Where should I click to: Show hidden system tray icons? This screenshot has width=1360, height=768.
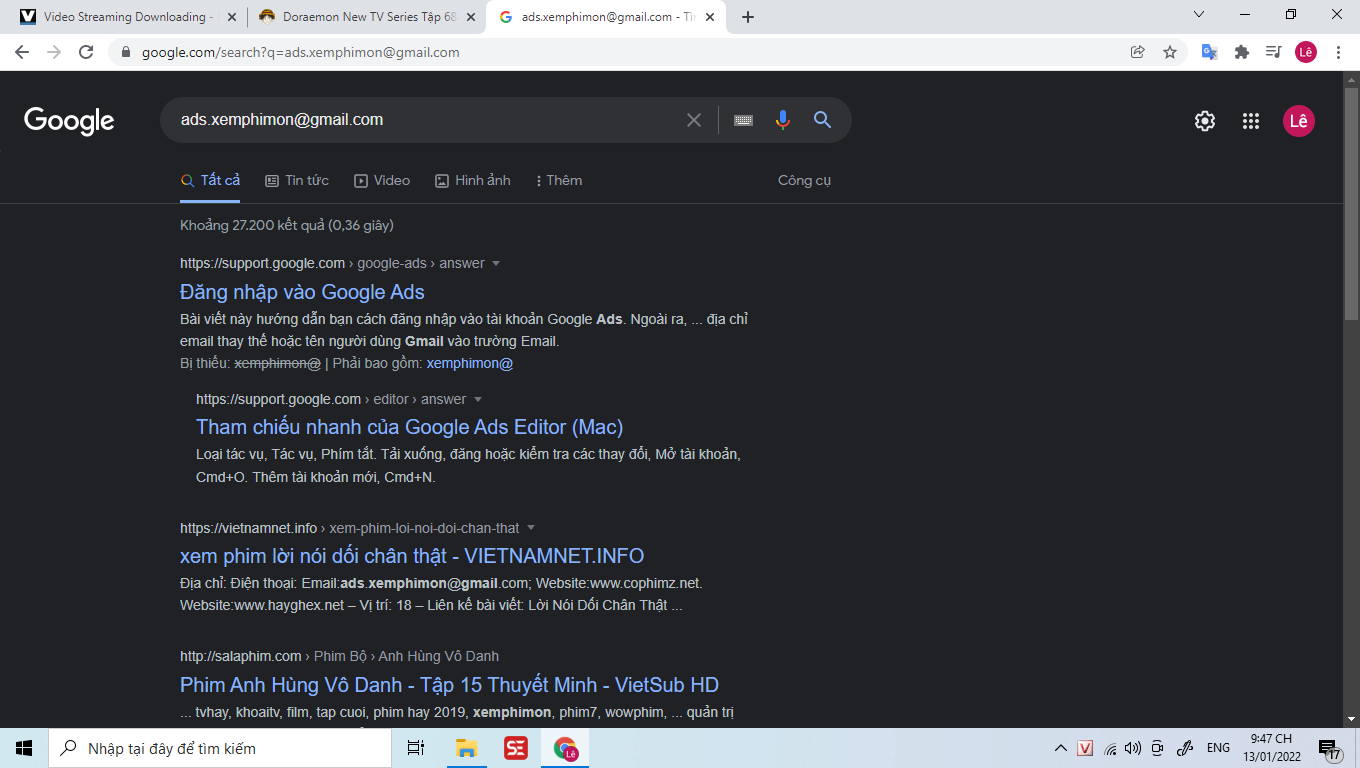(x=1061, y=748)
